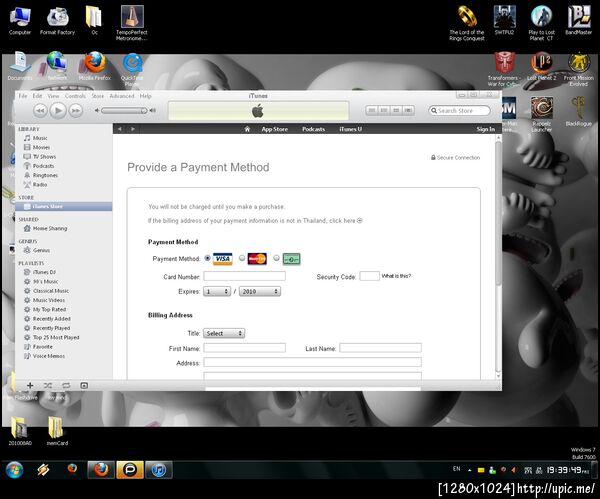Toggle the shuffle button in iTunes
600x499 pixels.
(x=48, y=385)
